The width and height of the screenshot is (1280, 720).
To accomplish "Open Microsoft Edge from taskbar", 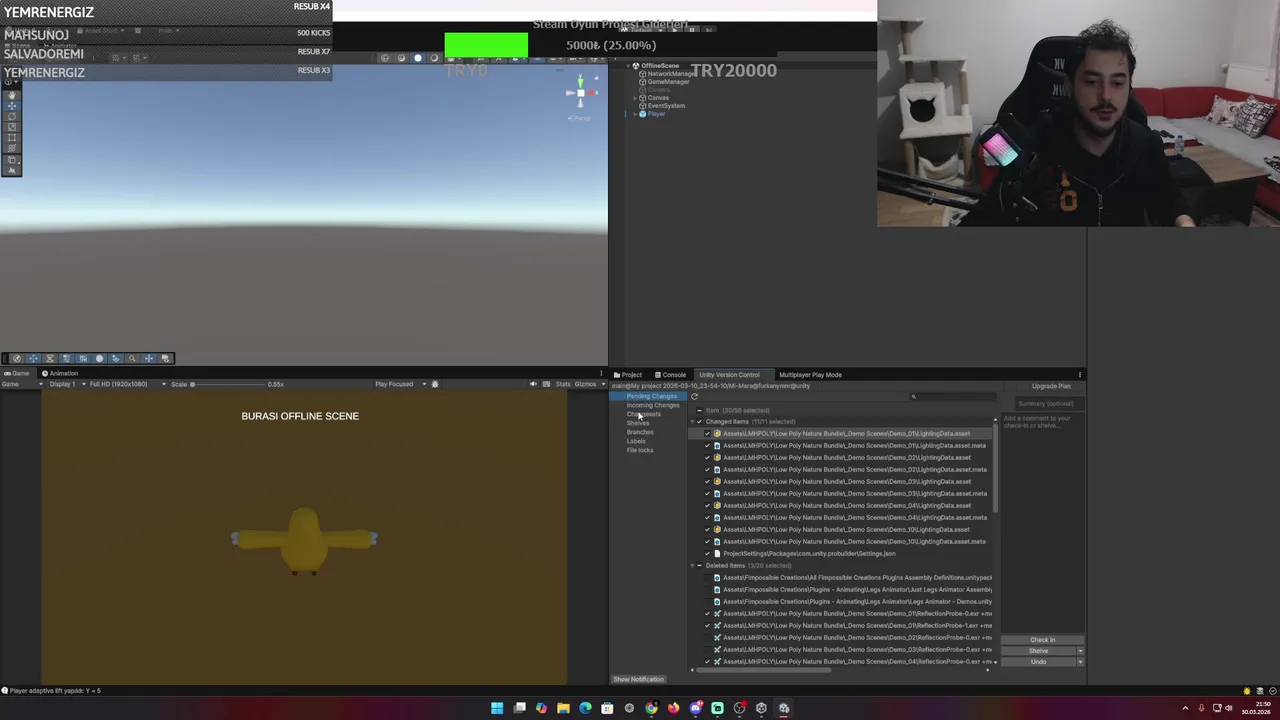I will point(585,708).
